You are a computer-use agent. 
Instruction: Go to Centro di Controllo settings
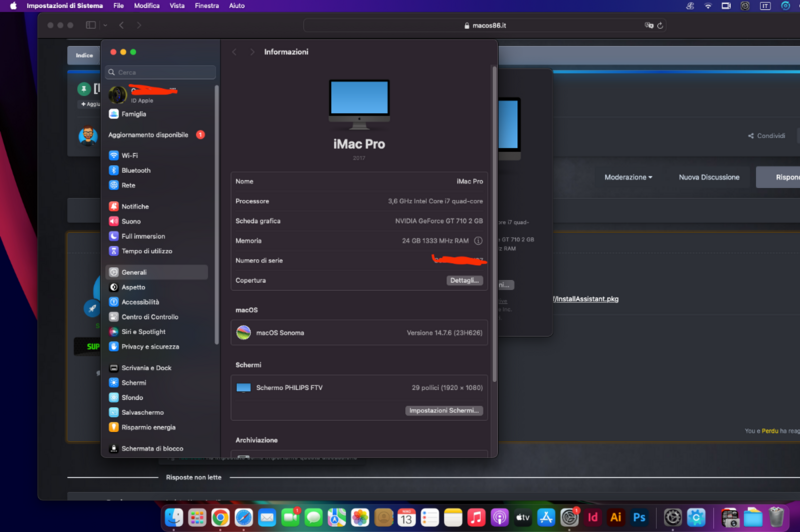coord(149,317)
